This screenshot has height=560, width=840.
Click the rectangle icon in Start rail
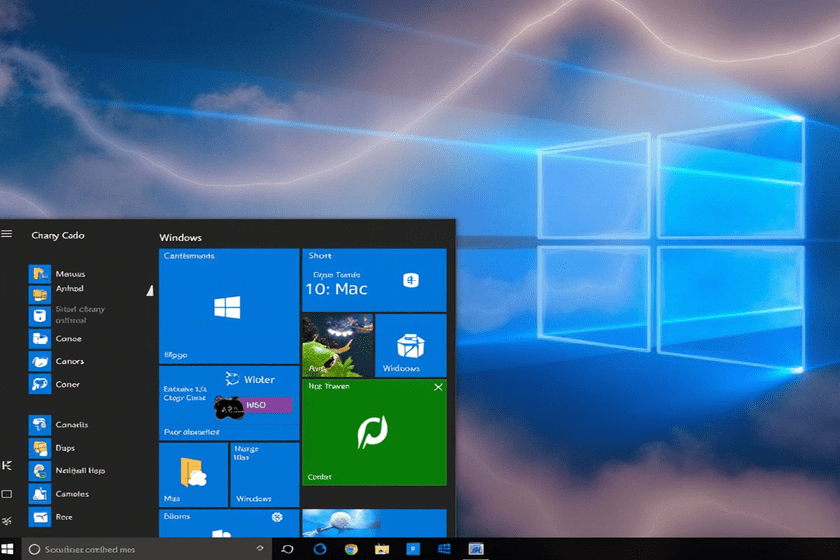[x=7, y=494]
